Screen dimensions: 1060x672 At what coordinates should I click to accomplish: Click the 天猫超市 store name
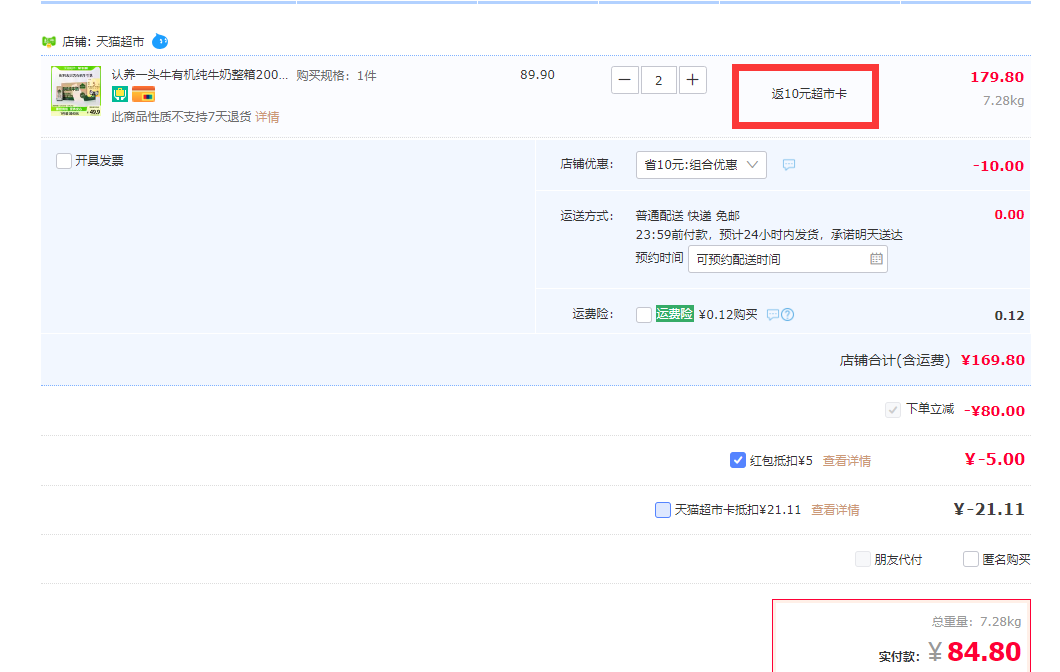pyautogui.click(x=120, y=42)
